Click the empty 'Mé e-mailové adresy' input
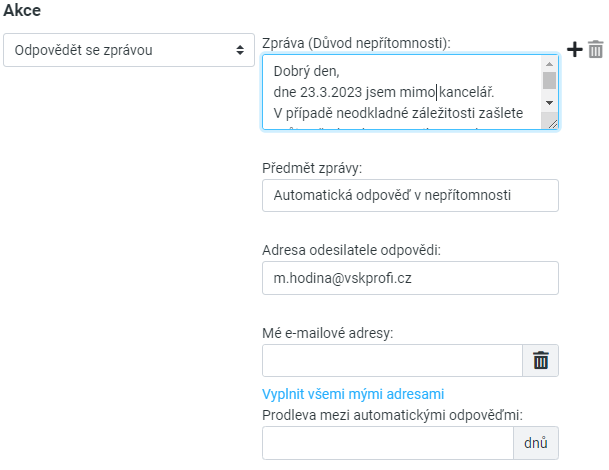Screen dimensions: 609x470 391,361
